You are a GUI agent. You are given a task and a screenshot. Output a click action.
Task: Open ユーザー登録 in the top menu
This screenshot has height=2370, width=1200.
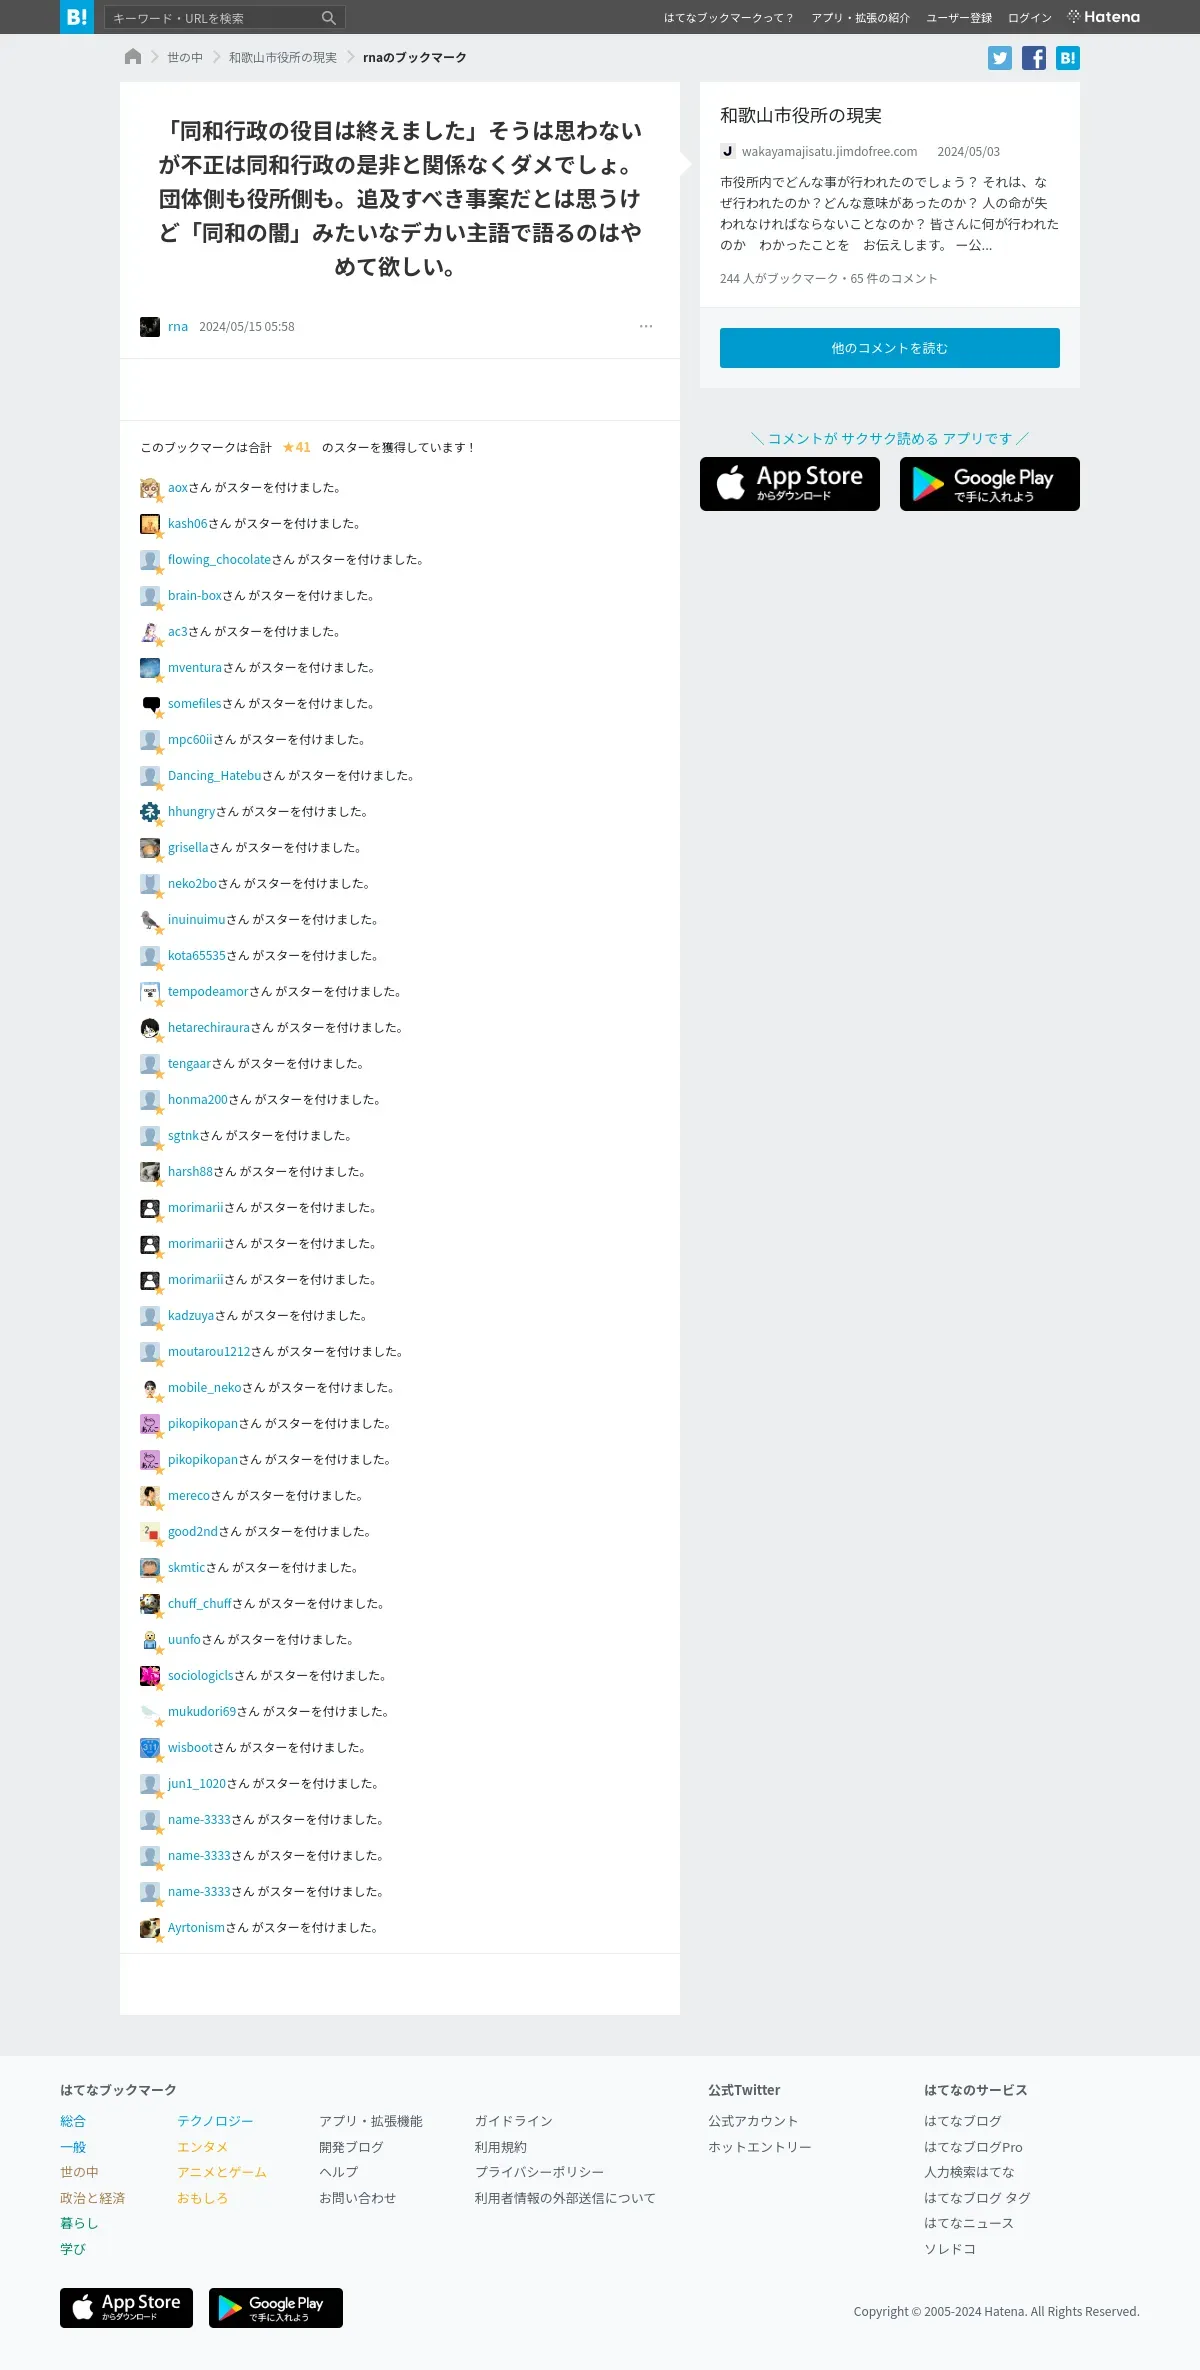pyautogui.click(x=959, y=18)
